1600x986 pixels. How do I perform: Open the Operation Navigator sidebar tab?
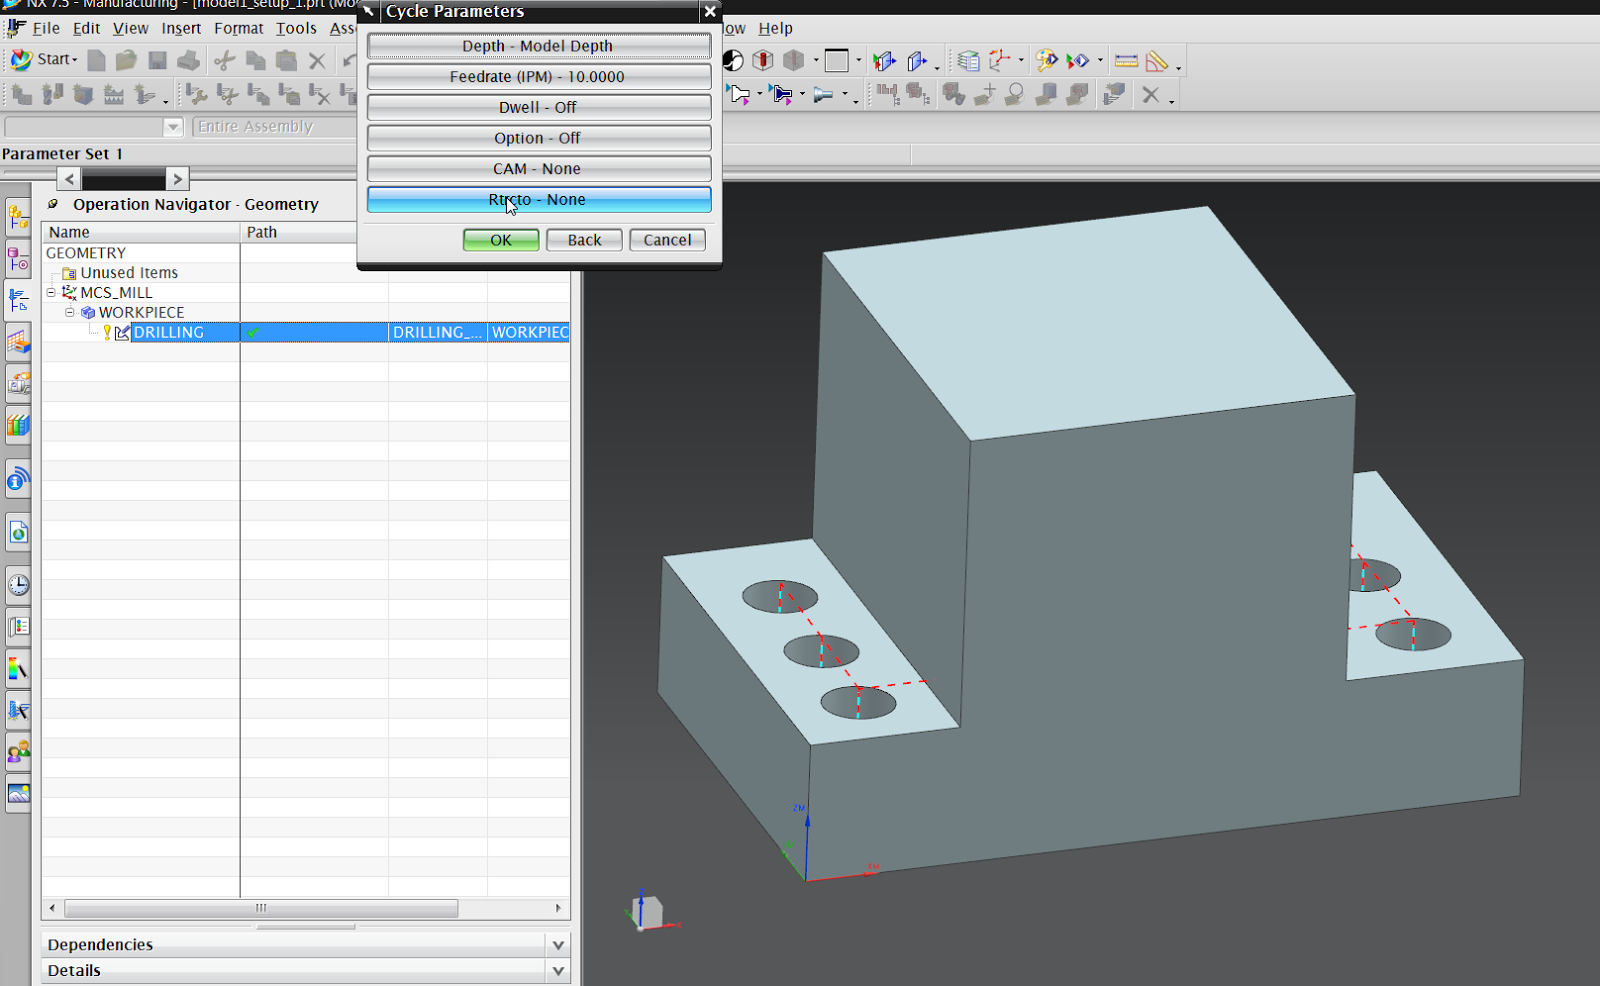18,300
